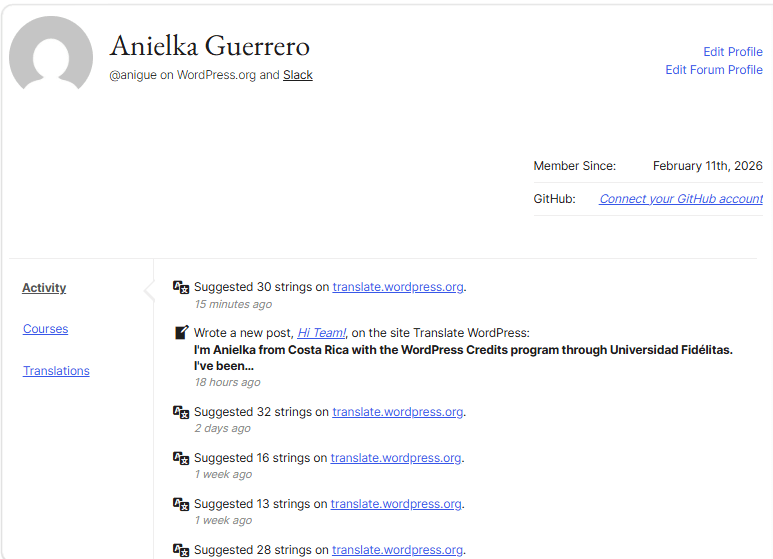773x559 pixels.
Task: Click the translation icon beside "Suggested 32 strings"
Action: click(181, 412)
